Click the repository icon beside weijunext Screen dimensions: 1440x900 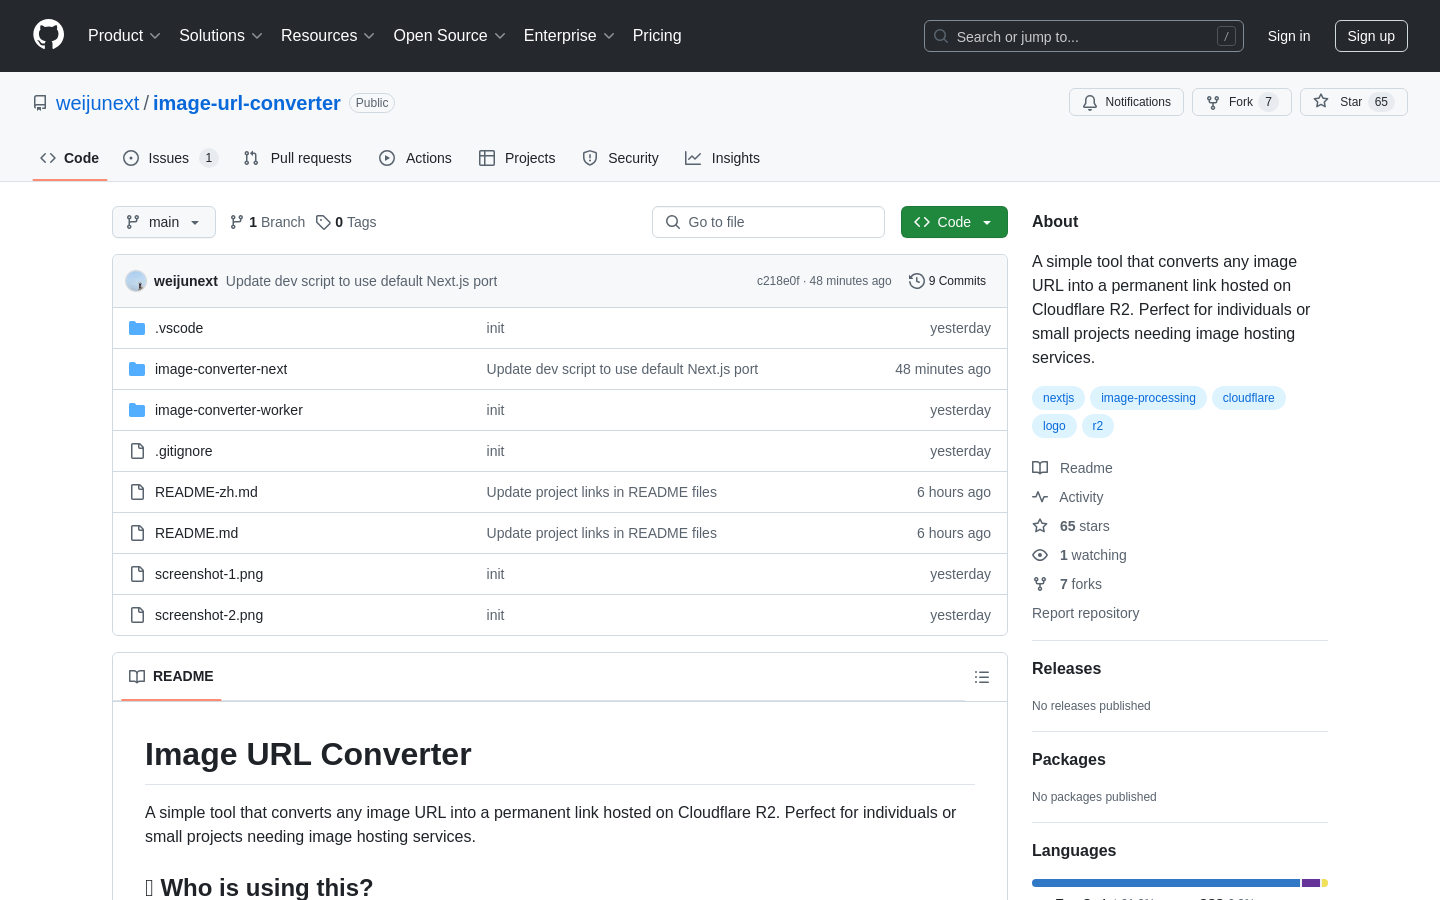point(40,103)
